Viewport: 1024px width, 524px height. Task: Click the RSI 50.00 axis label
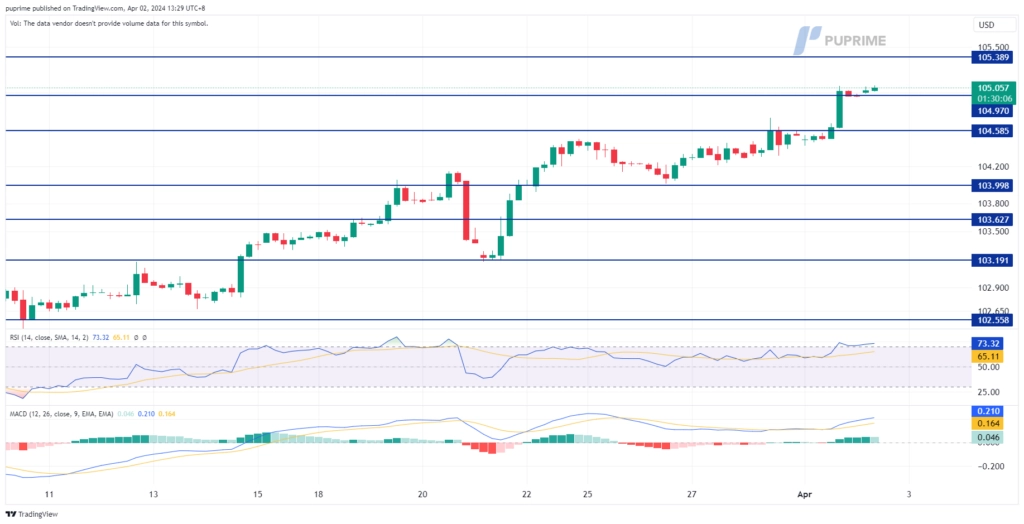[x=988, y=367]
